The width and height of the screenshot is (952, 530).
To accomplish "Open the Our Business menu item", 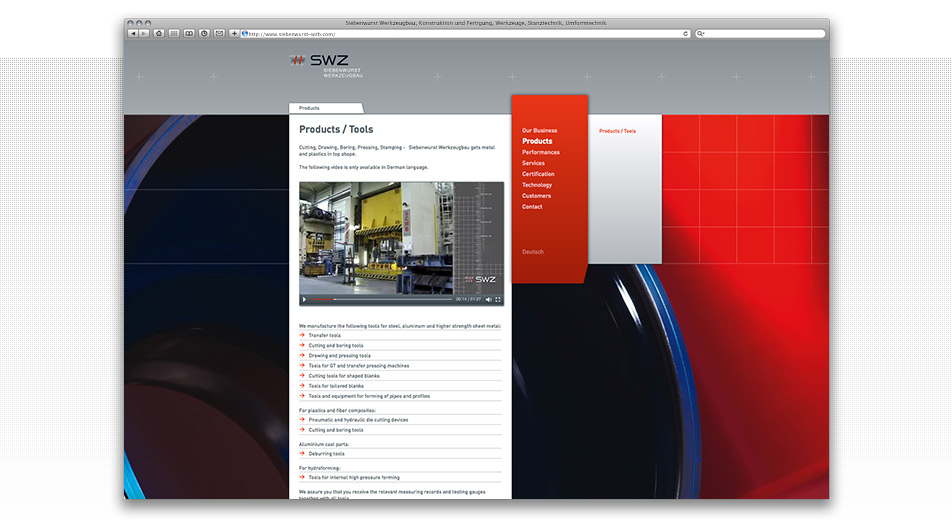I will [539, 131].
